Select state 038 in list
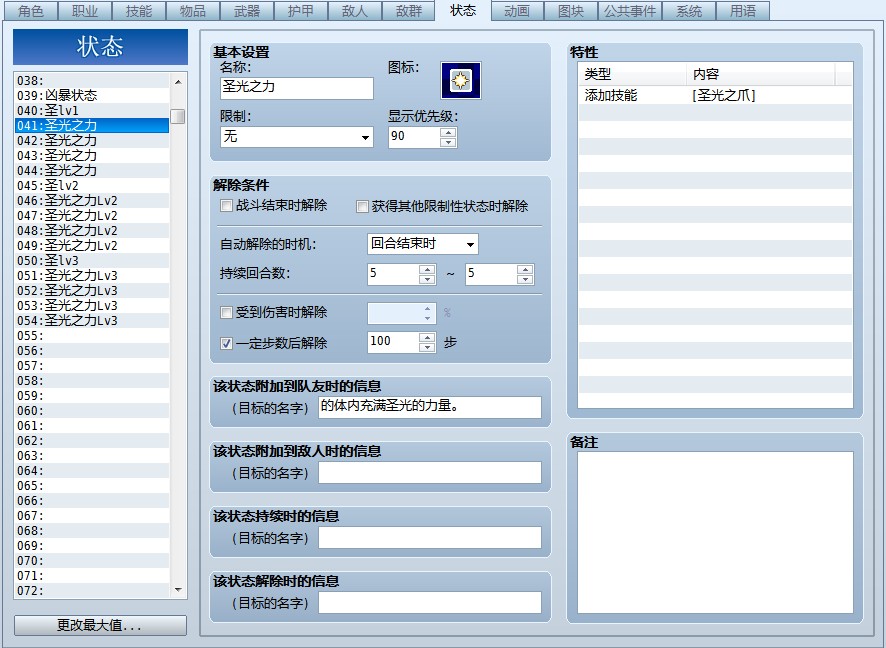This screenshot has width=886, height=648. coord(92,80)
